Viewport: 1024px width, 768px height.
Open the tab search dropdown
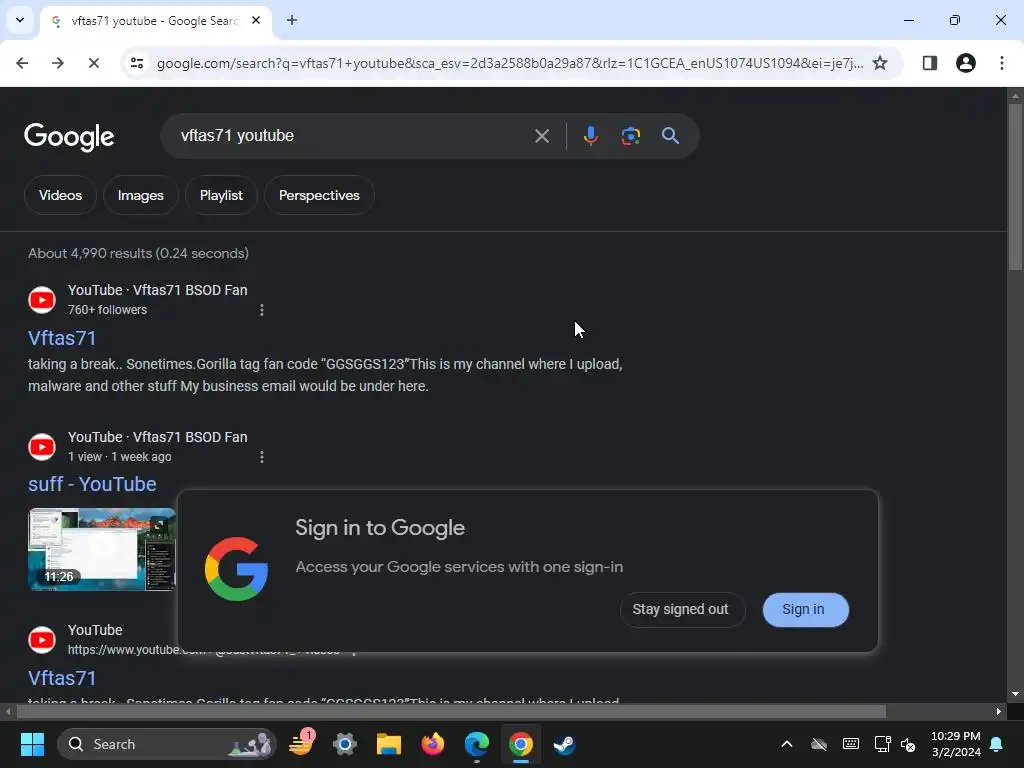tap(20, 20)
